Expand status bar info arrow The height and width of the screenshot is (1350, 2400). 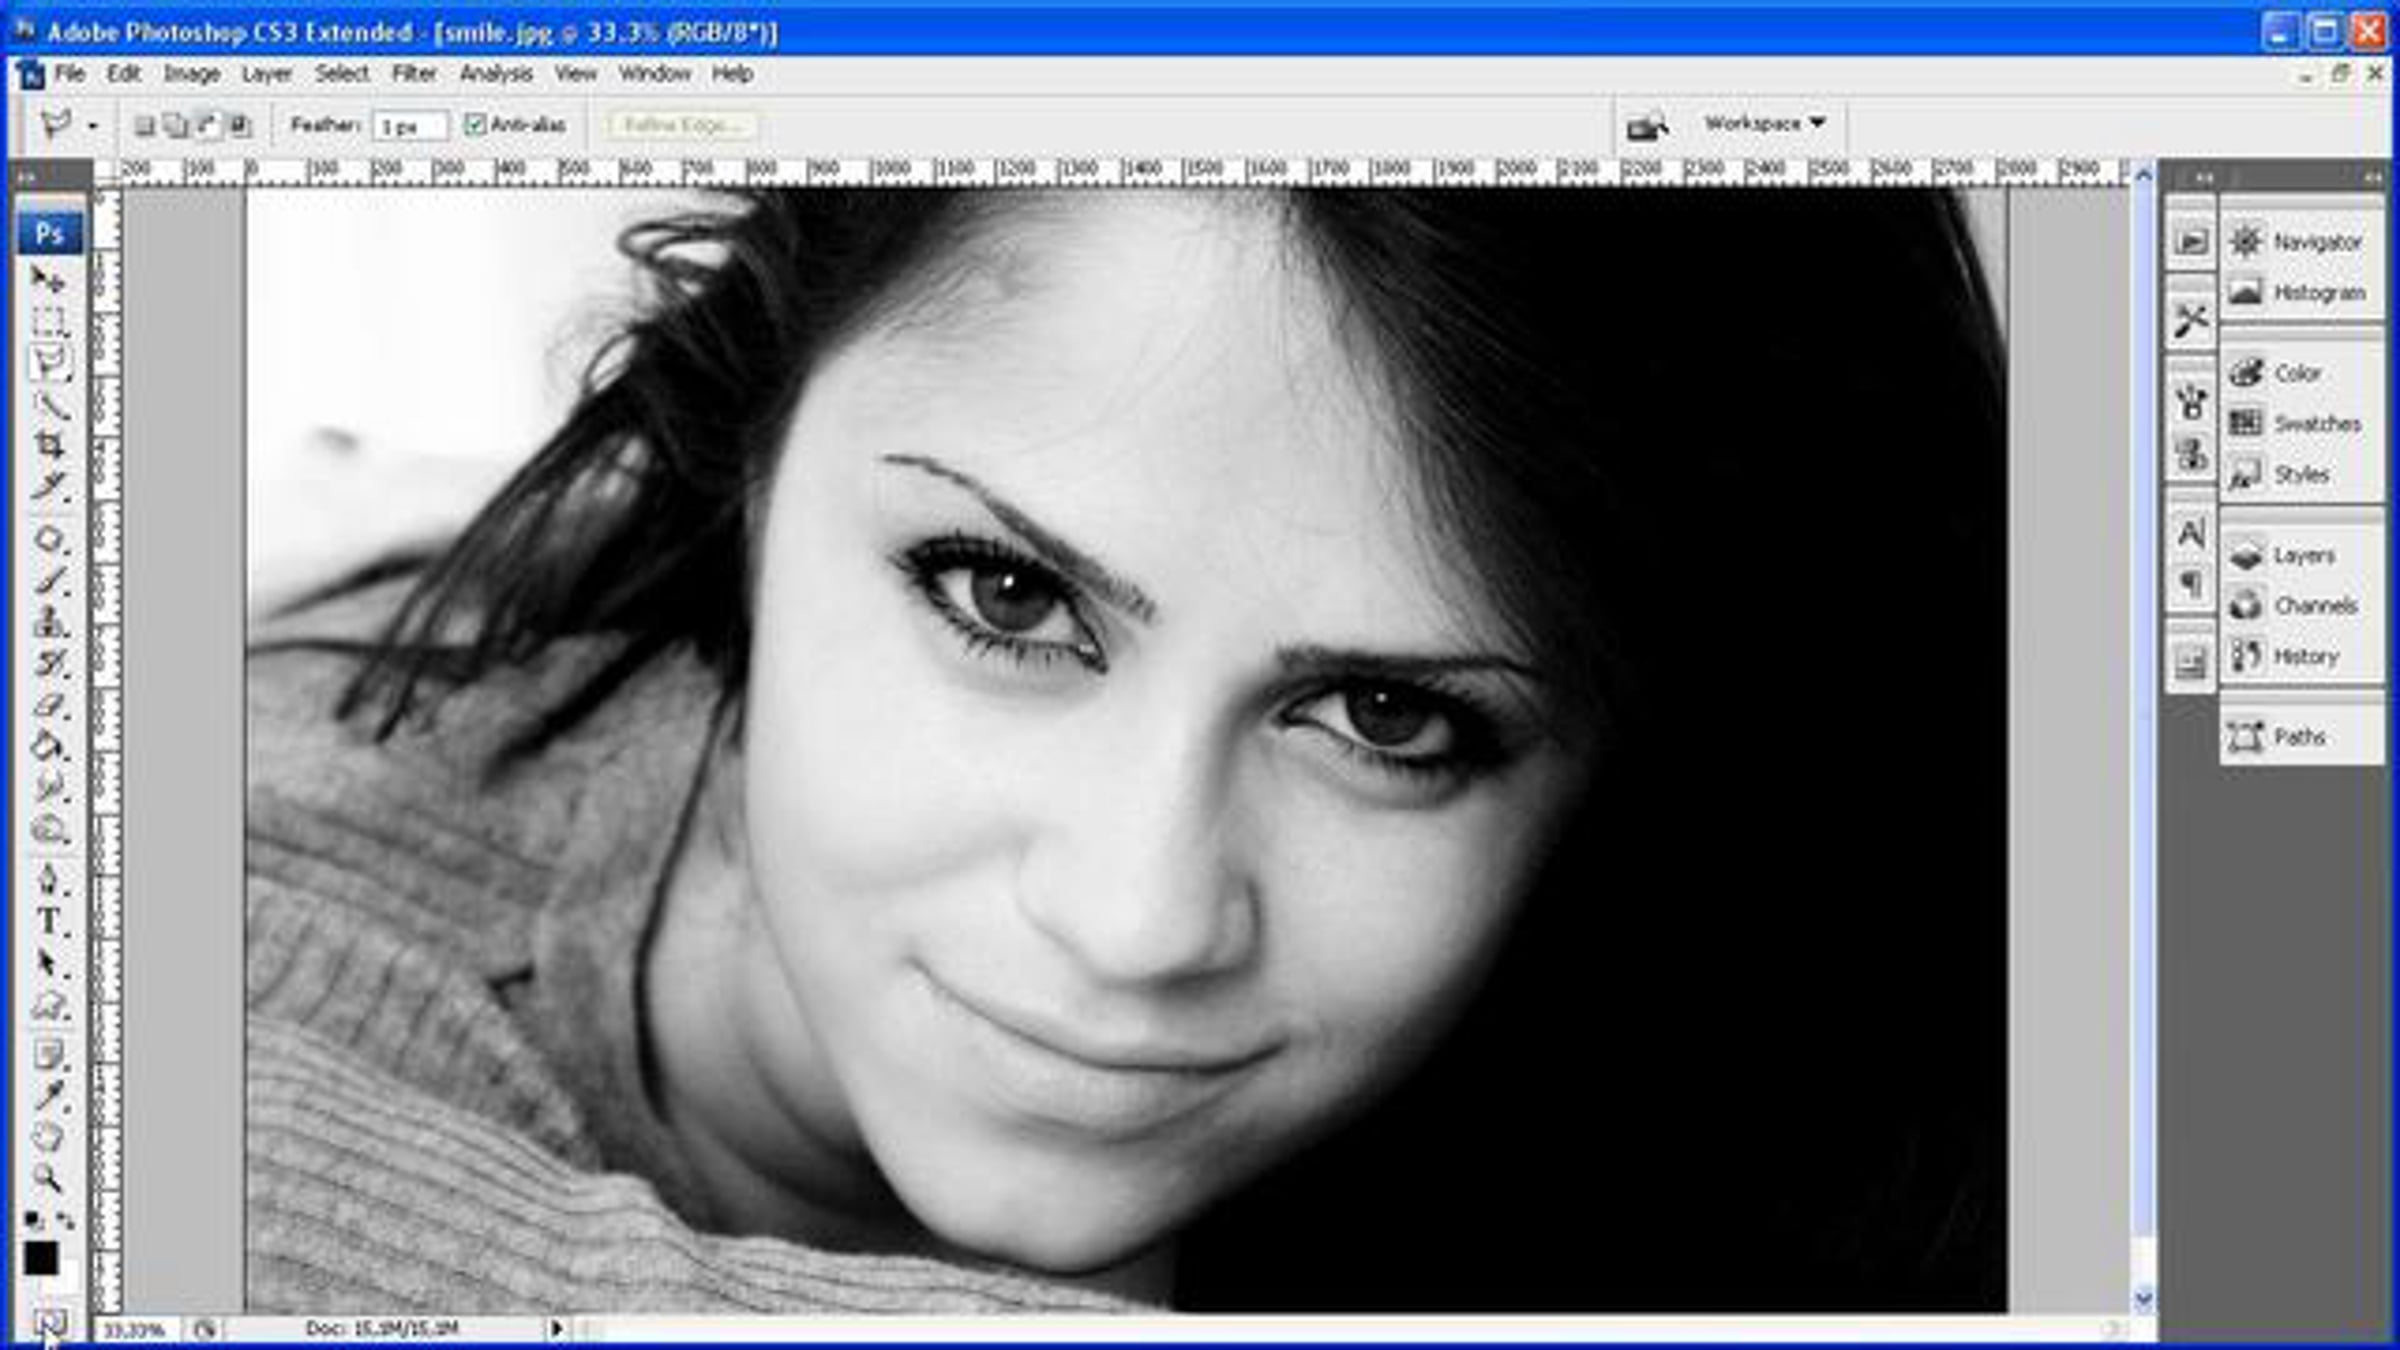556,1328
